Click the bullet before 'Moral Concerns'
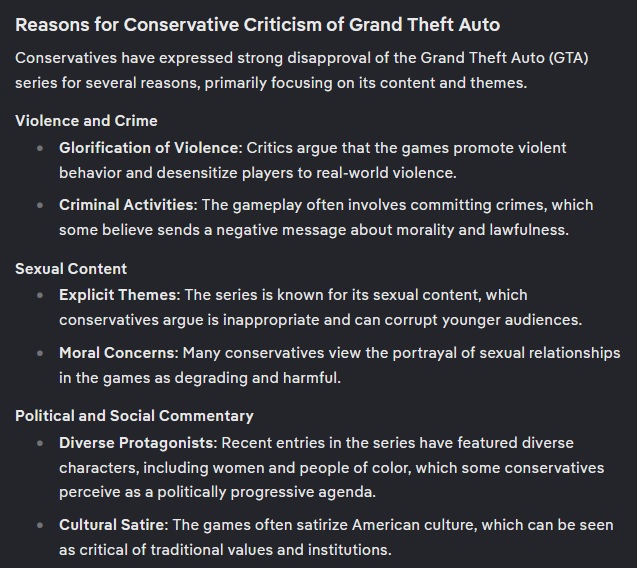637x568 pixels. point(40,353)
